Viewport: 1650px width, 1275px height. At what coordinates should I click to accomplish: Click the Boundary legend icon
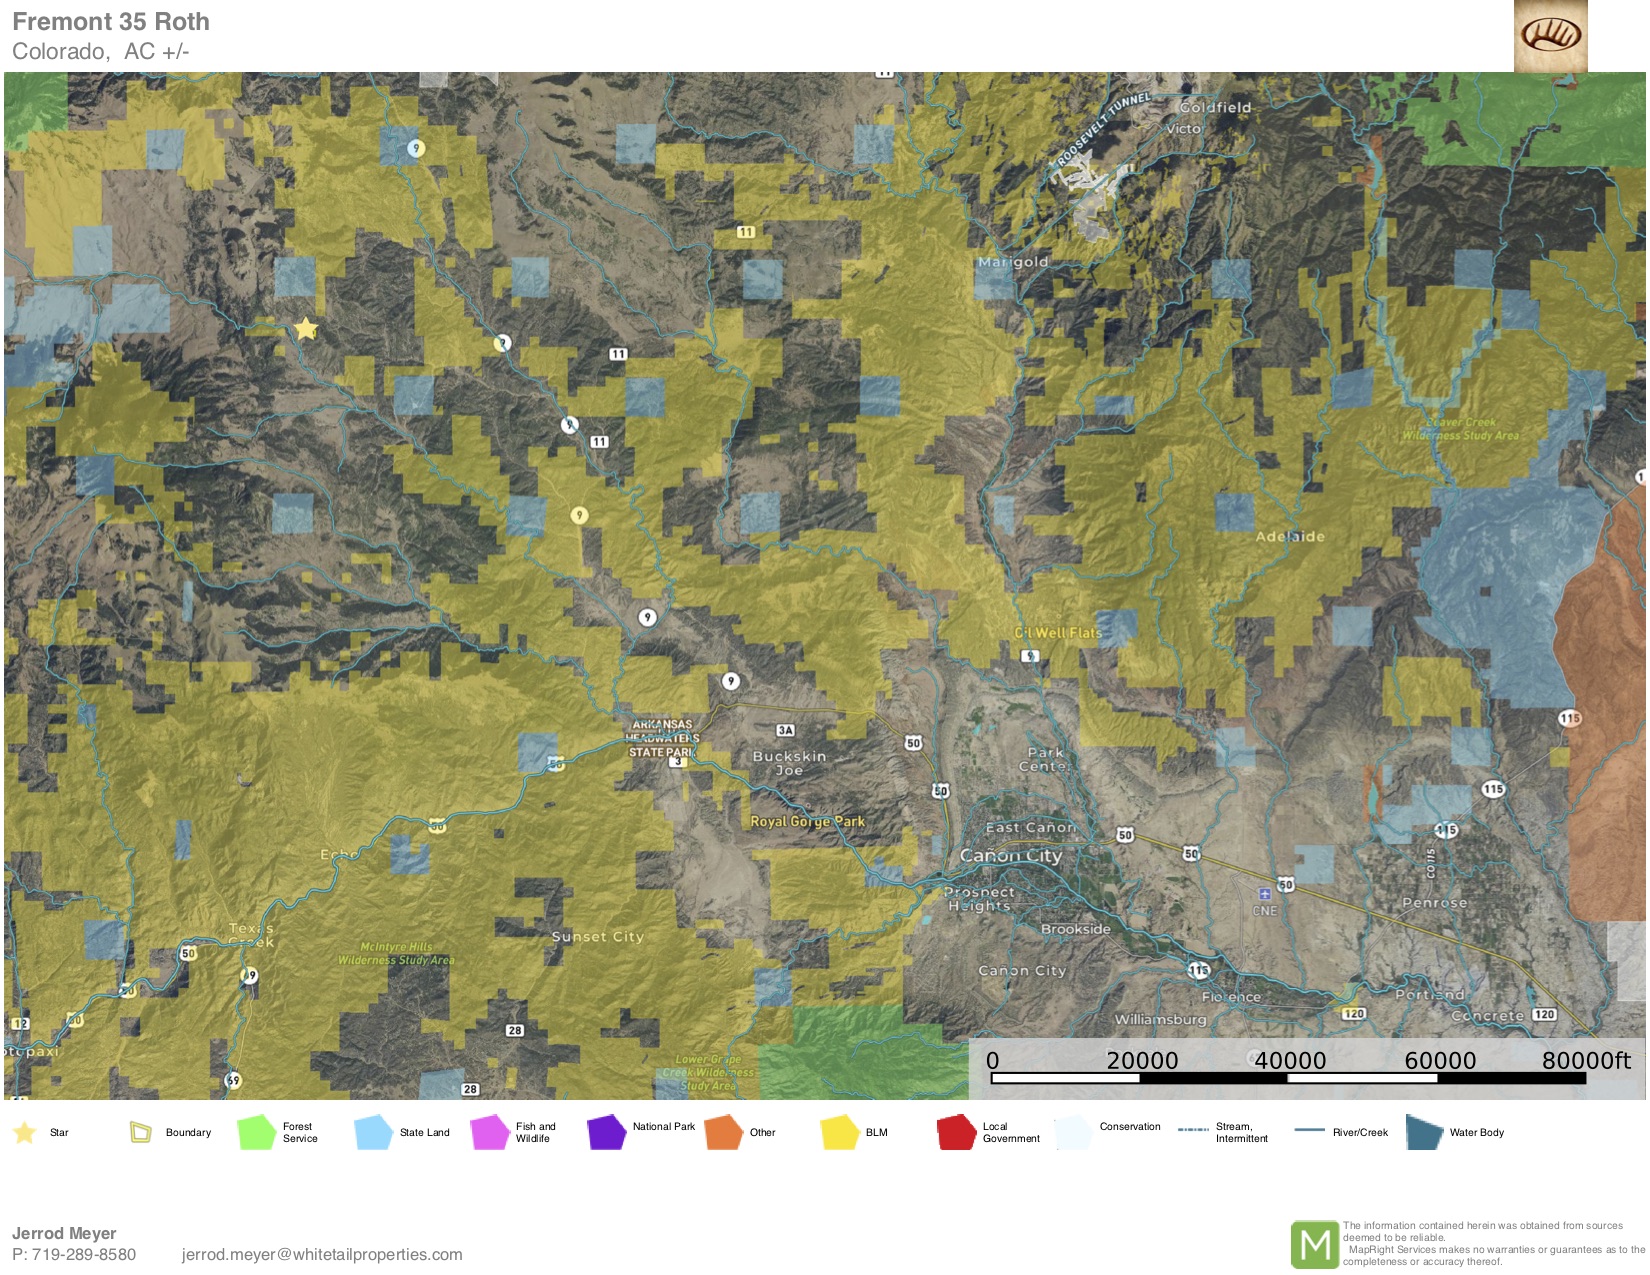tap(140, 1132)
